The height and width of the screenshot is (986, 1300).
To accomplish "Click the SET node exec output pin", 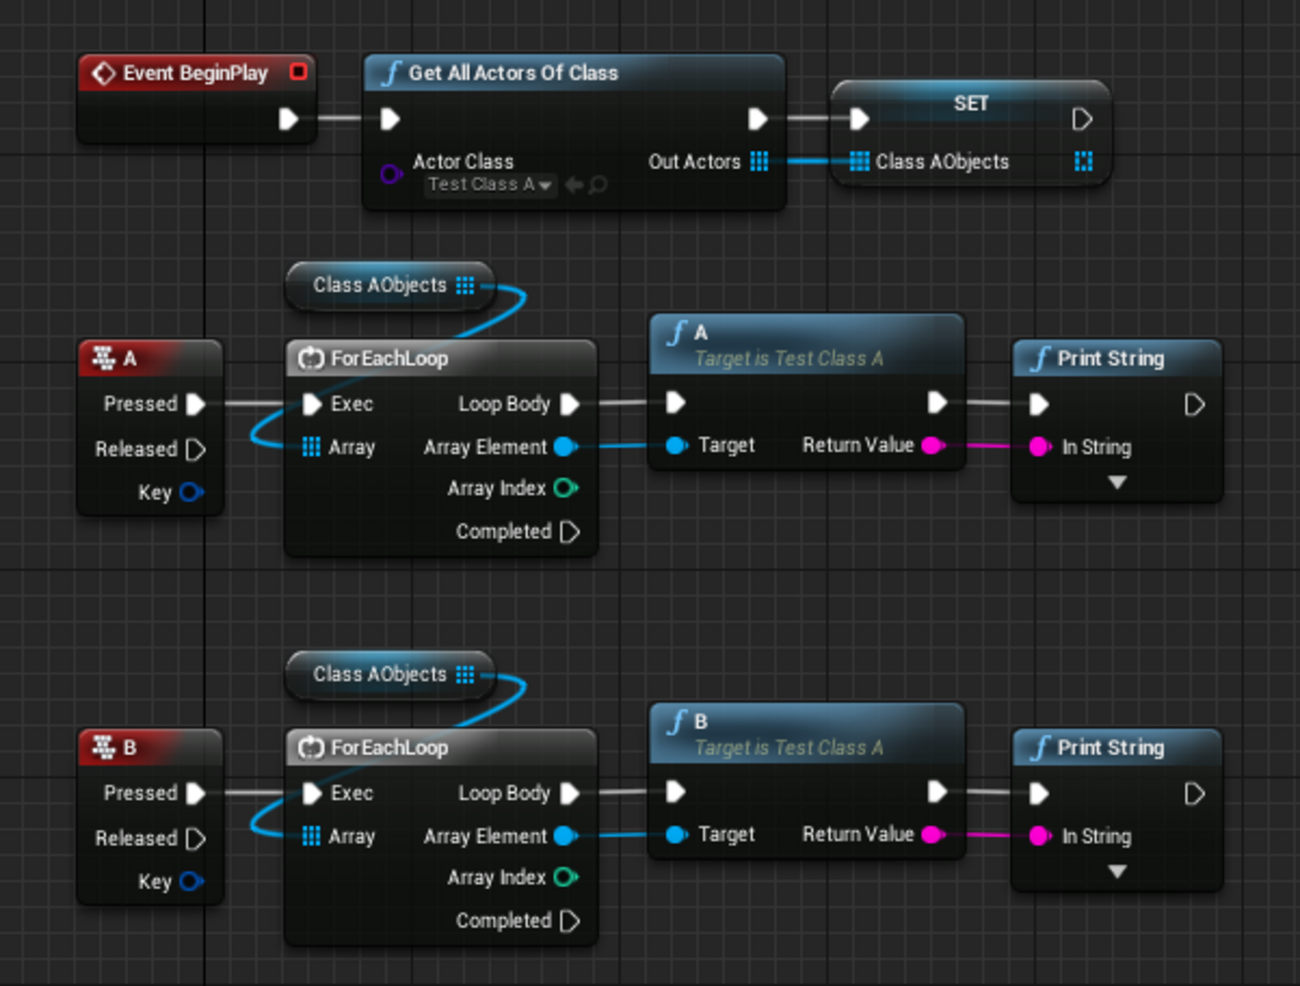I will 1082,119.
